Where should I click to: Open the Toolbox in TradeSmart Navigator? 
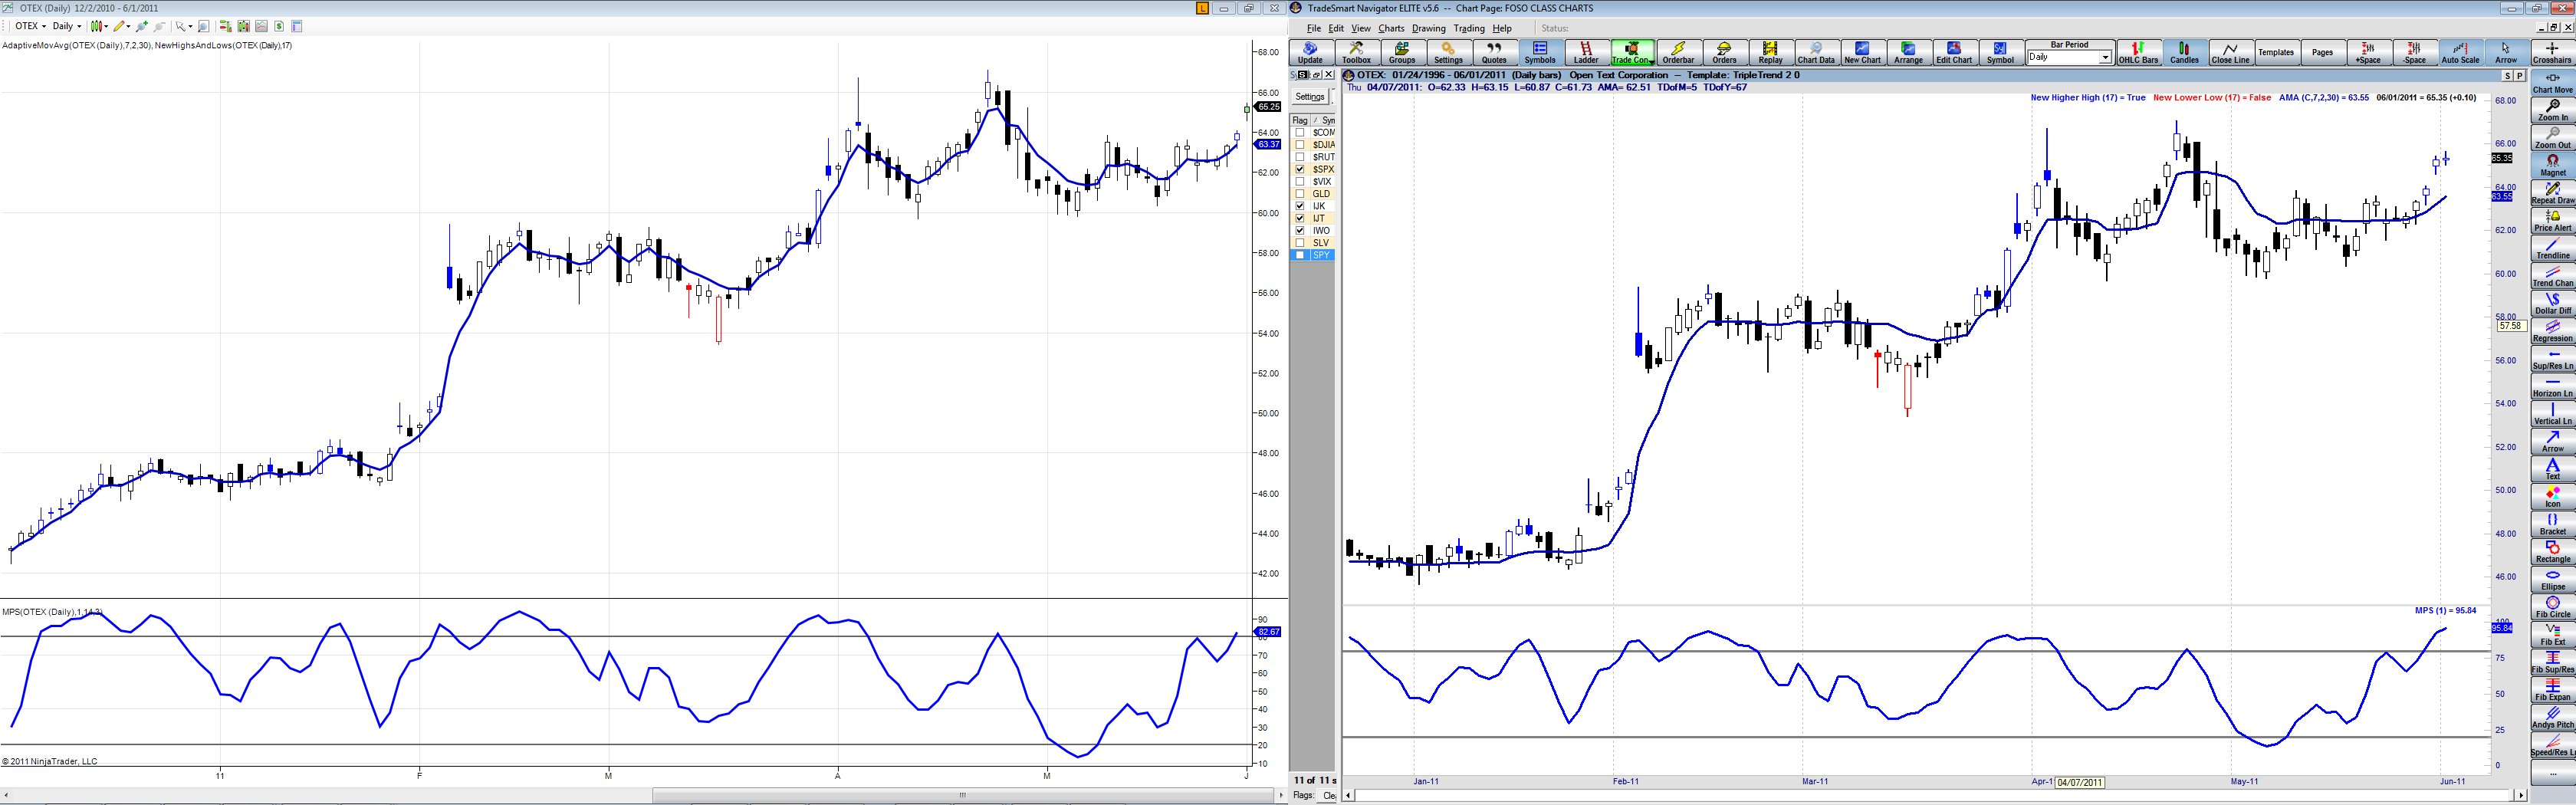pyautogui.click(x=1356, y=53)
